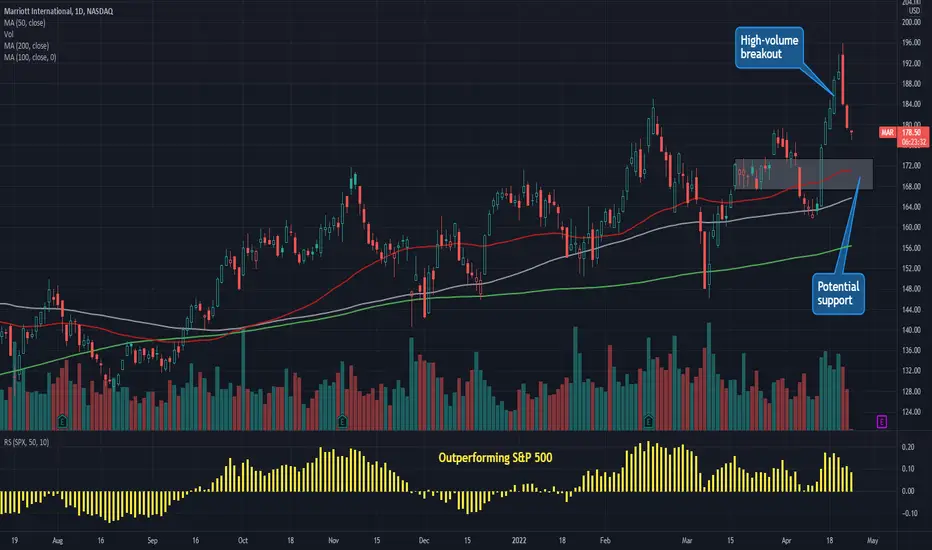Select the gray support zone rectangle
932x550 pixels.
tap(803, 174)
